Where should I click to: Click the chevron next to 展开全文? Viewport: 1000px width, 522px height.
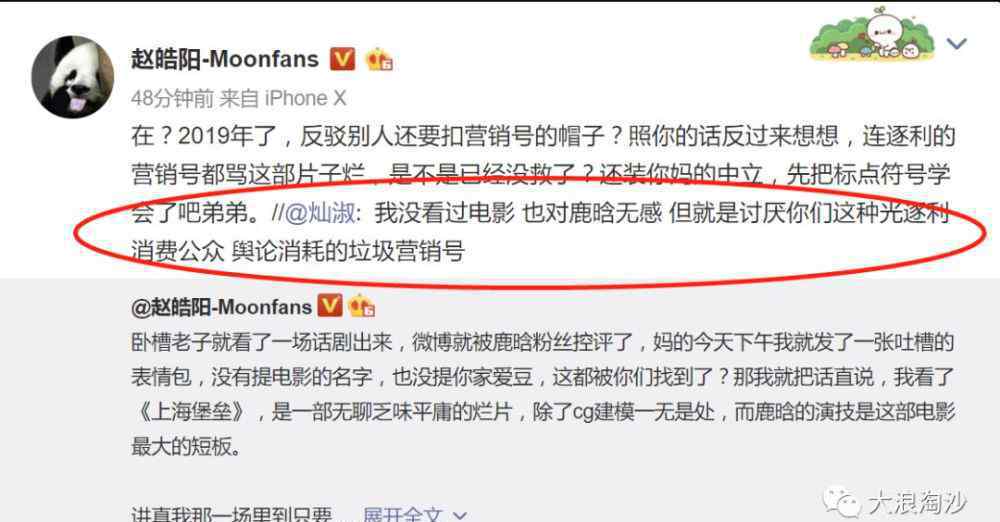click(460, 515)
